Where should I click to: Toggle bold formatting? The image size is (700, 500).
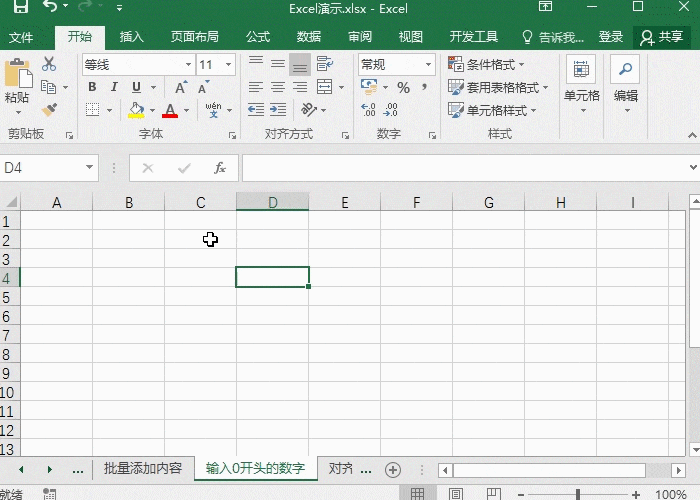click(x=92, y=87)
